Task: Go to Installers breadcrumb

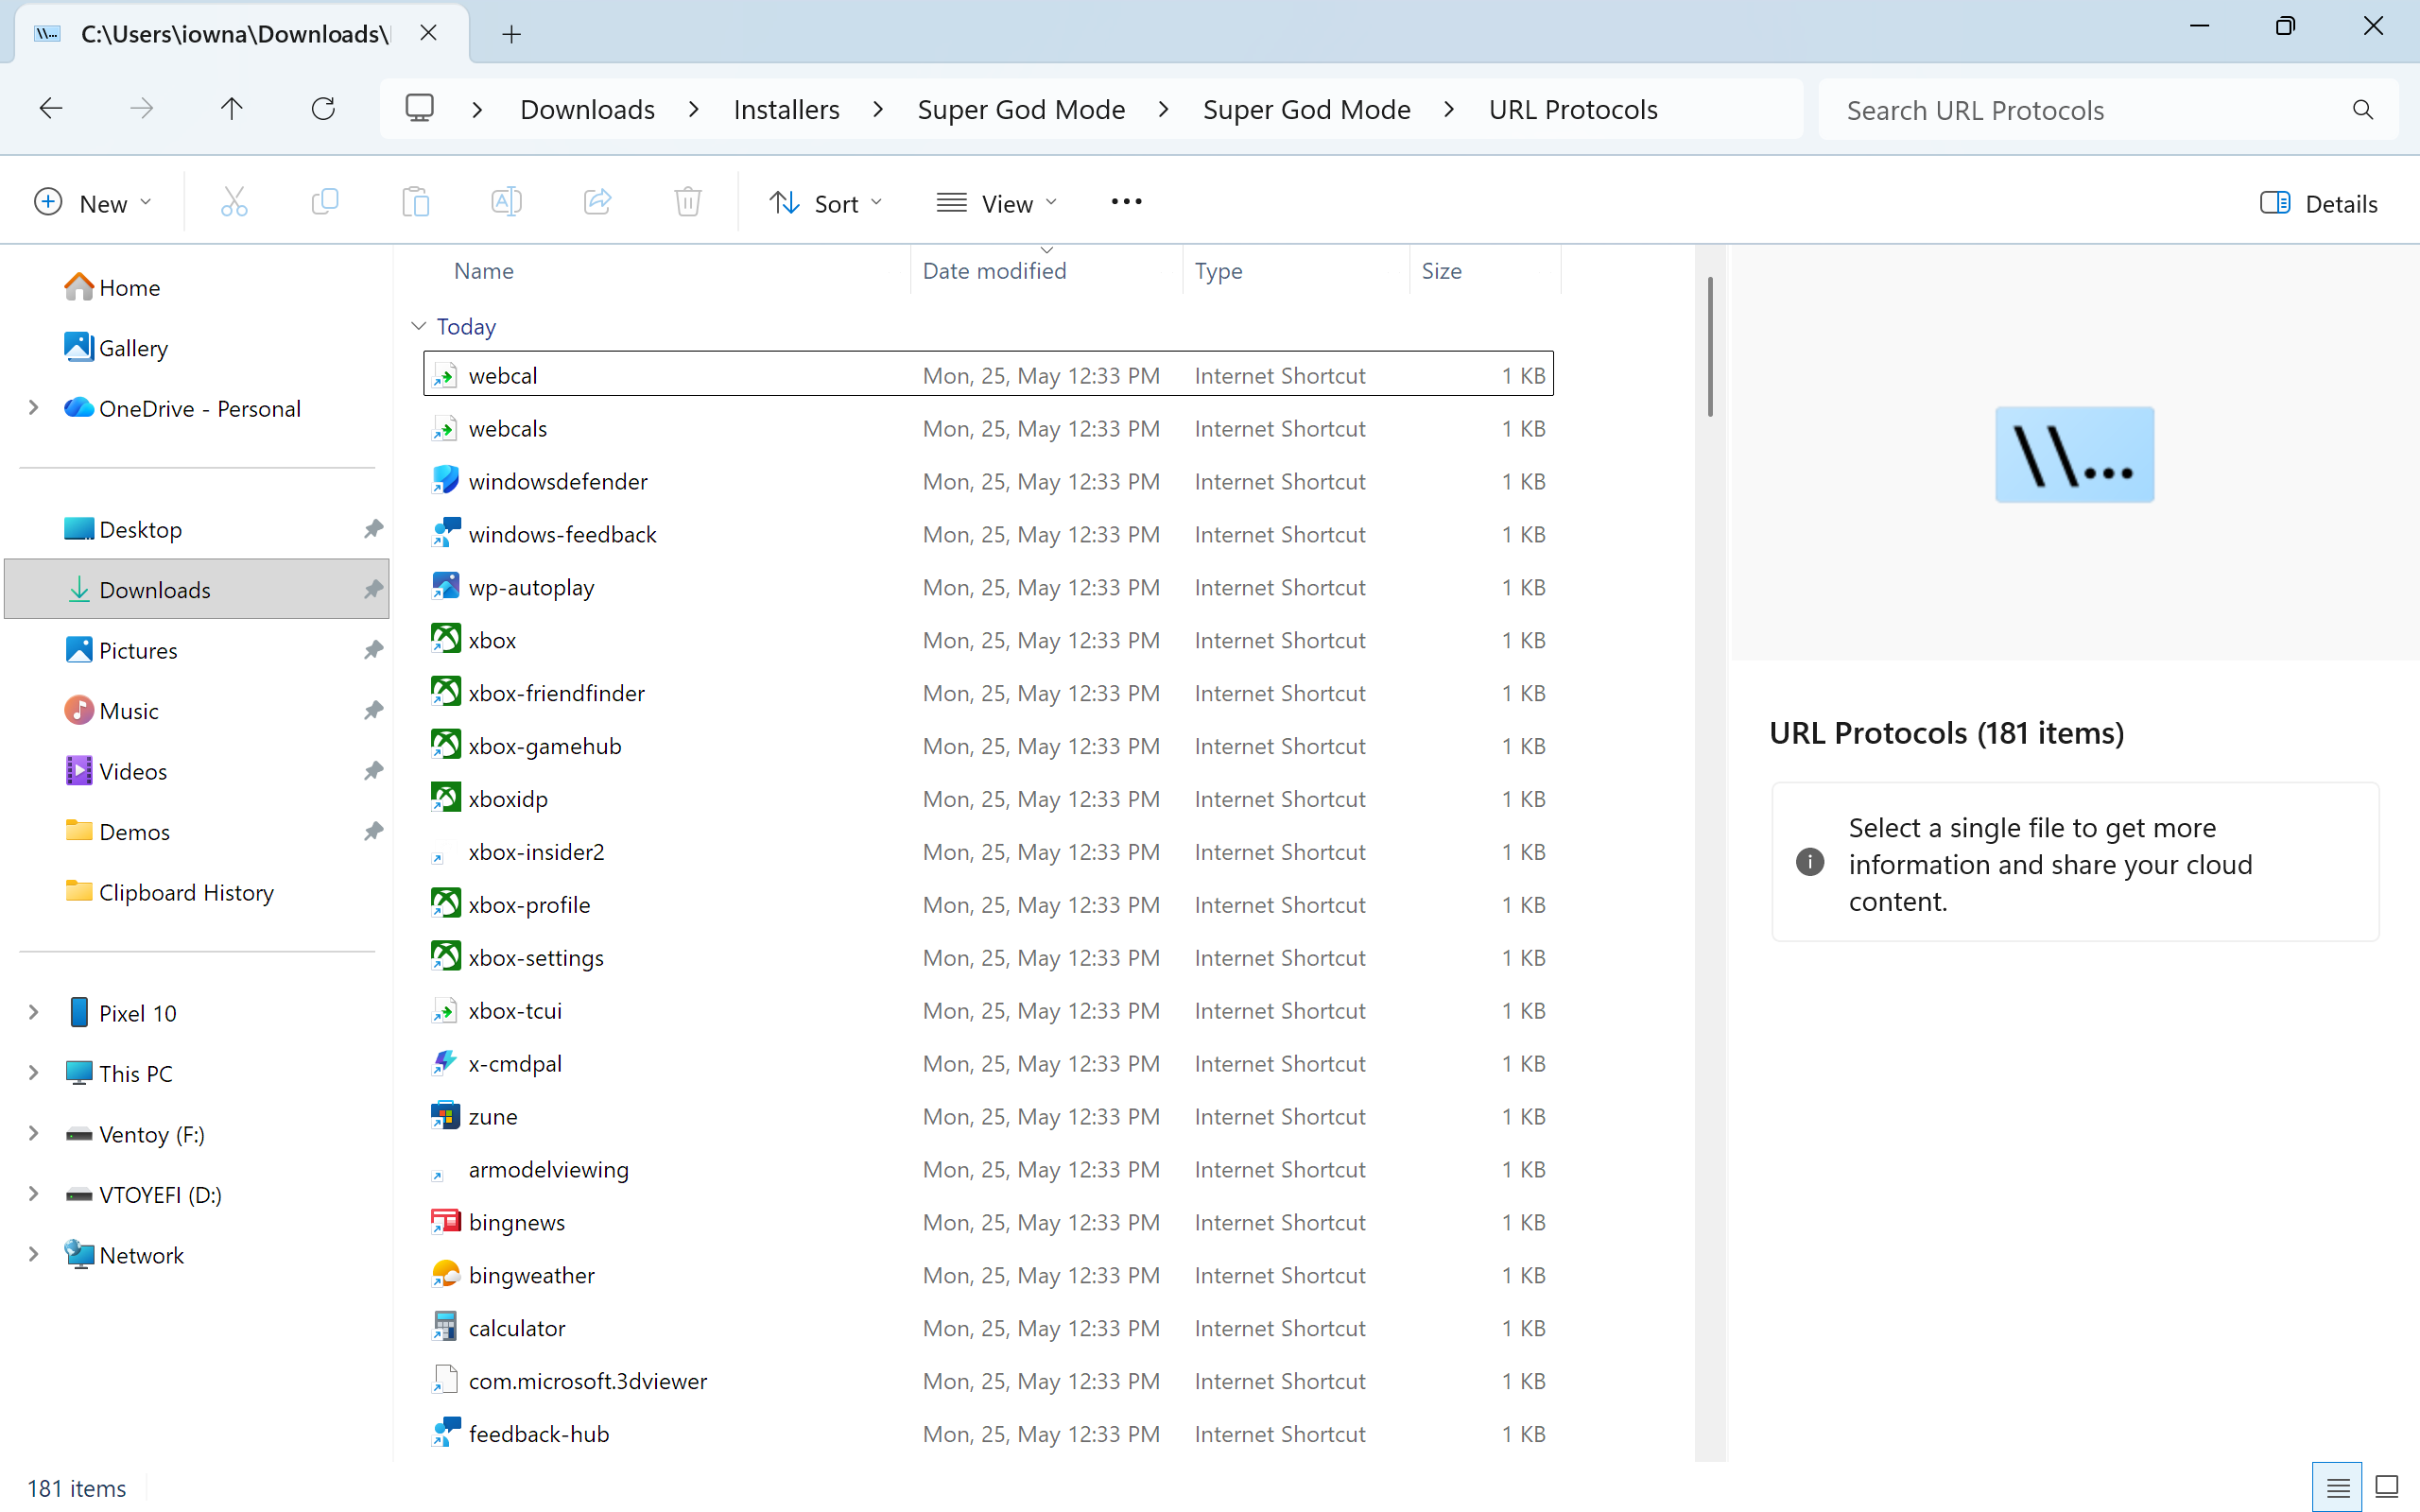Action: pyautogui.click(x=786, y=109)
